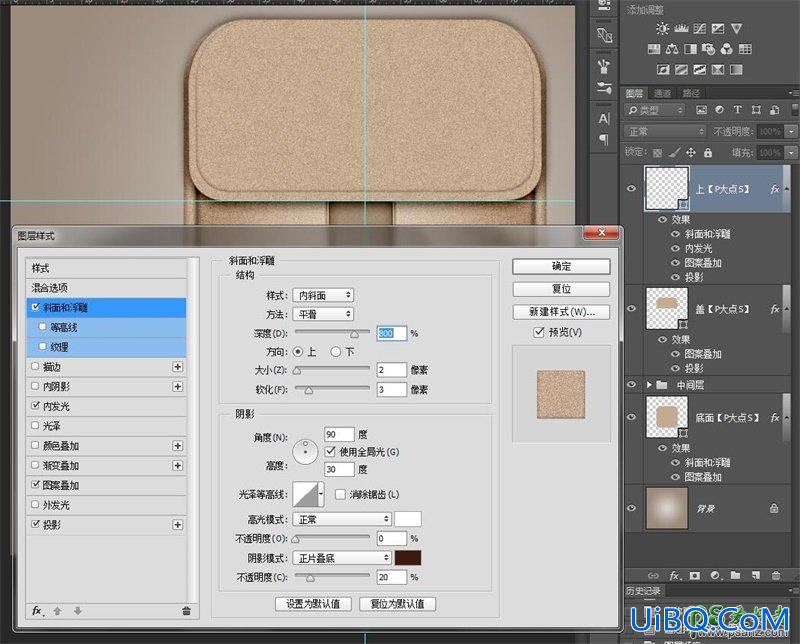
Task: Select direction 下 radio button
Action: pyautogui.click(x=336, y=352)
